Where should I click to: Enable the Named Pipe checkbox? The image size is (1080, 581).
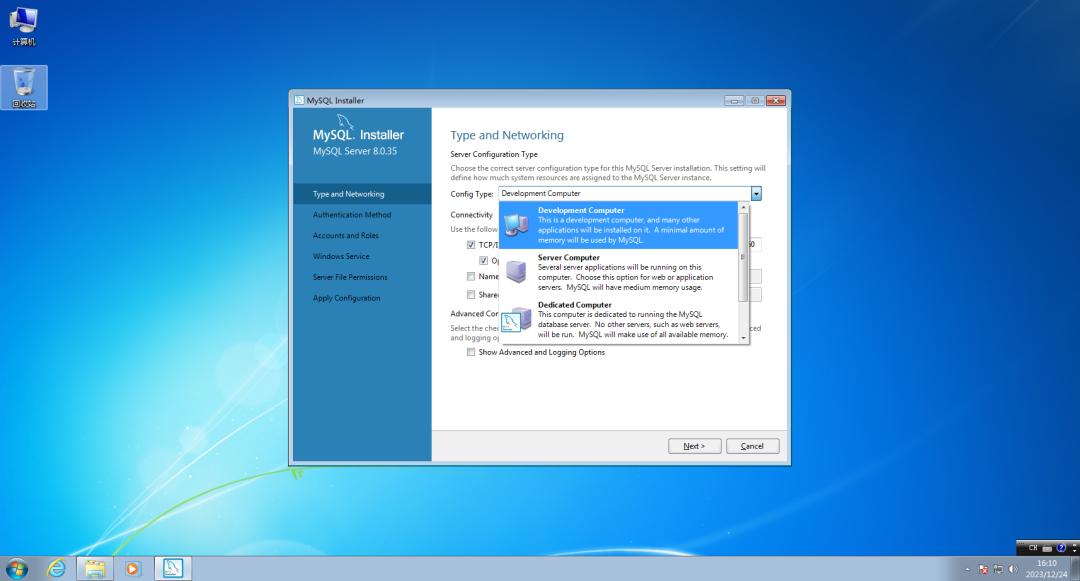(x=471, y=276)
